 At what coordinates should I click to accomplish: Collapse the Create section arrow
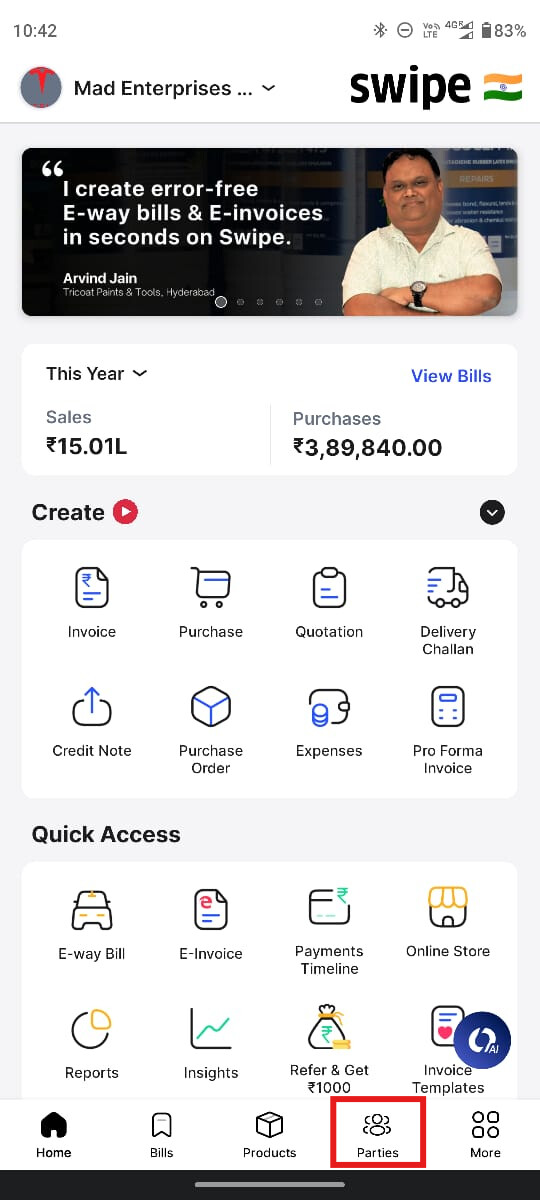pos(492,512)
